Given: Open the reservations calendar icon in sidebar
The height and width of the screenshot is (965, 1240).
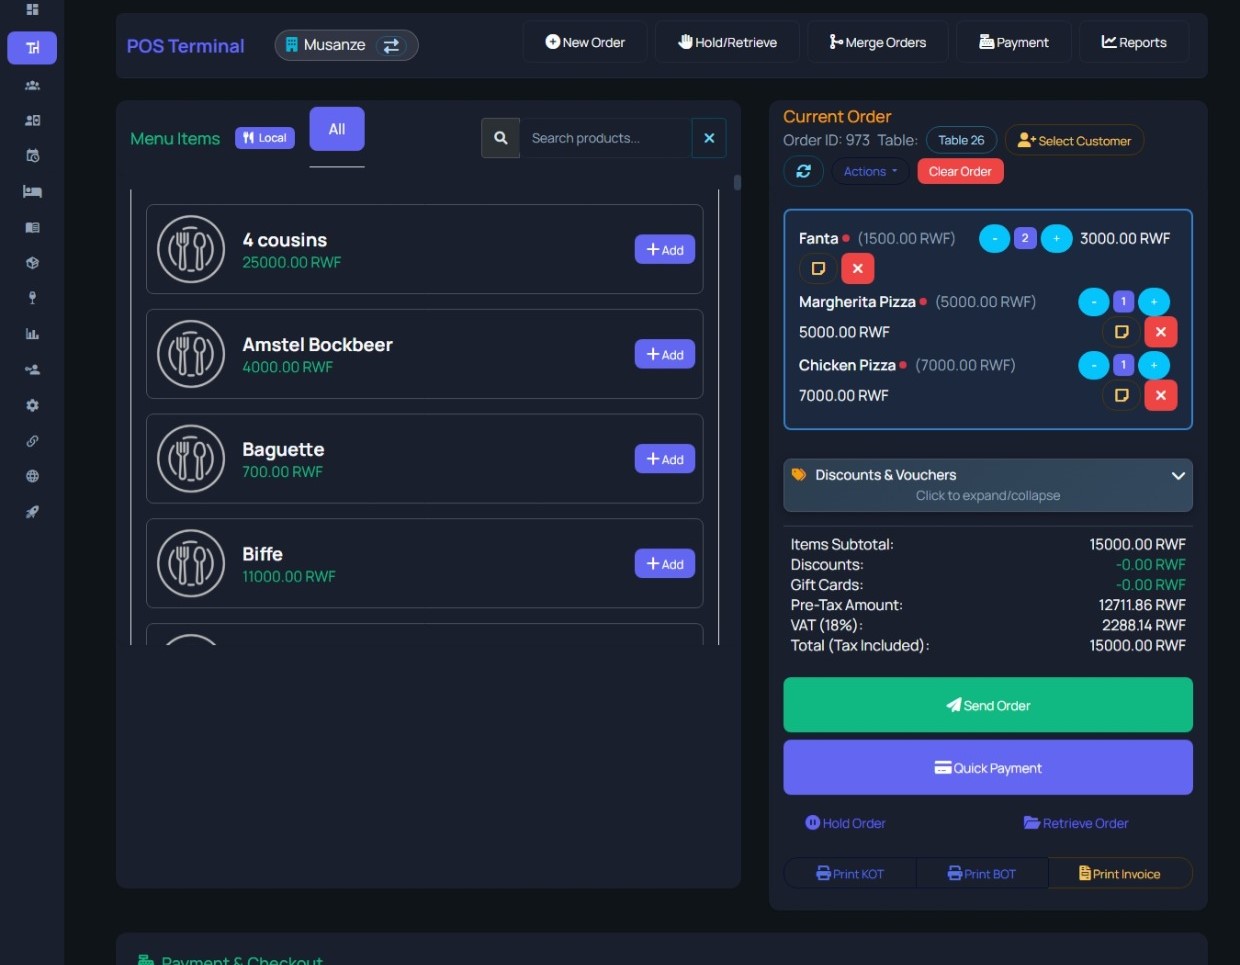Looking at the screenshot, I should pos(32,156).
